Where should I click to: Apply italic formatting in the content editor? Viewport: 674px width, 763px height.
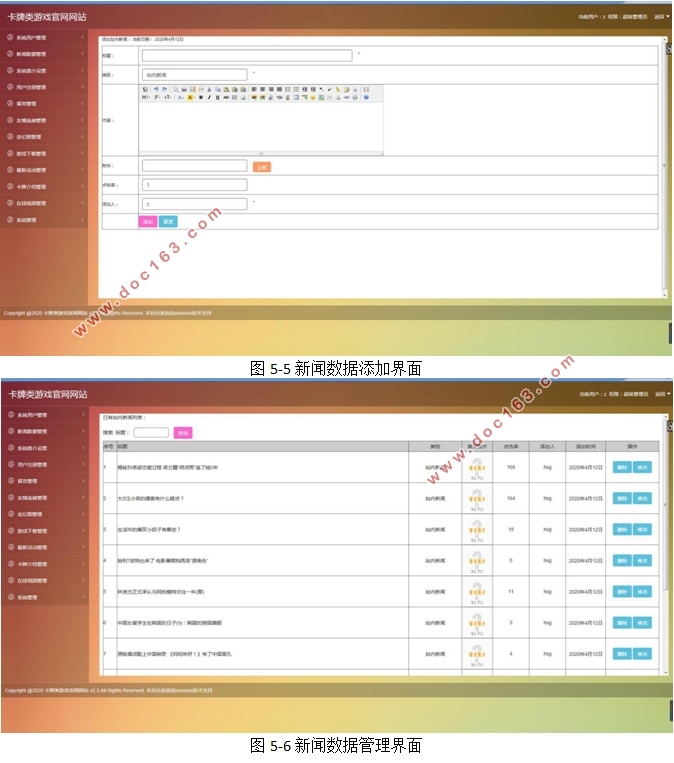coord(208,98)
